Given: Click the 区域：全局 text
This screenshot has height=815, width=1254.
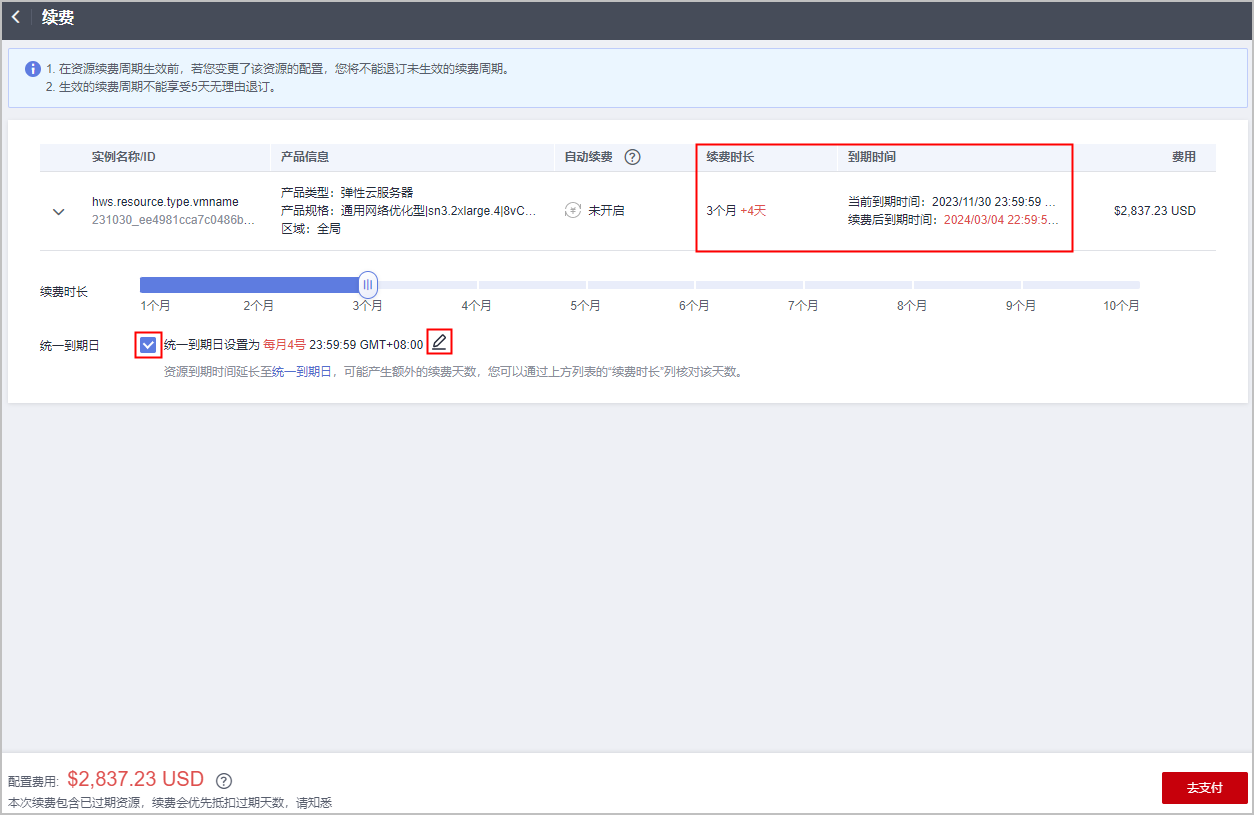Looking at the screenshot, I should coord(310,229).
